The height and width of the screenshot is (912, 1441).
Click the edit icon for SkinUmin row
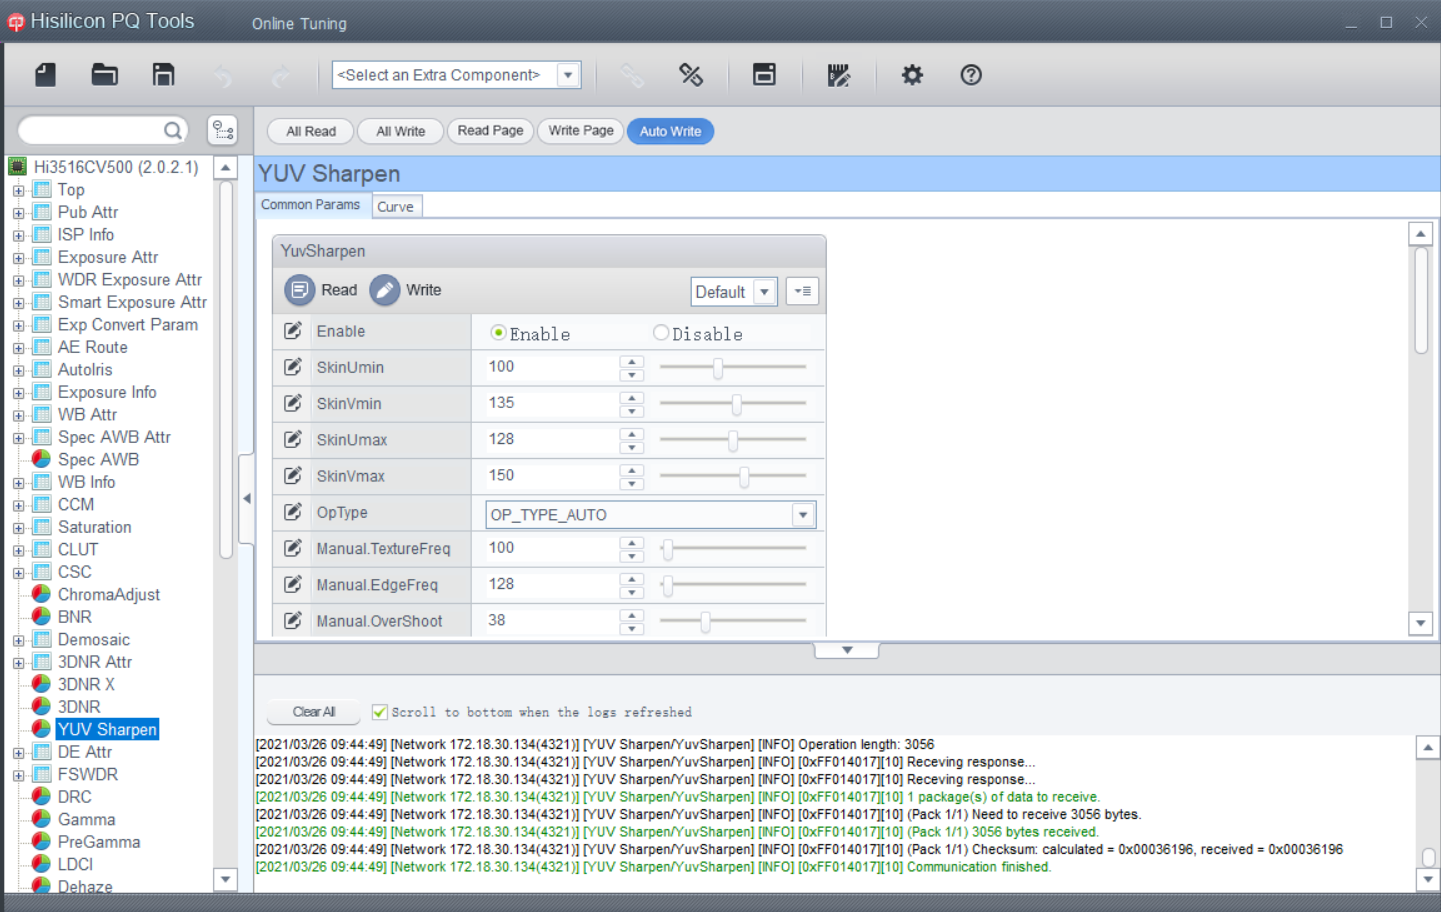click(x=293, y=367)
